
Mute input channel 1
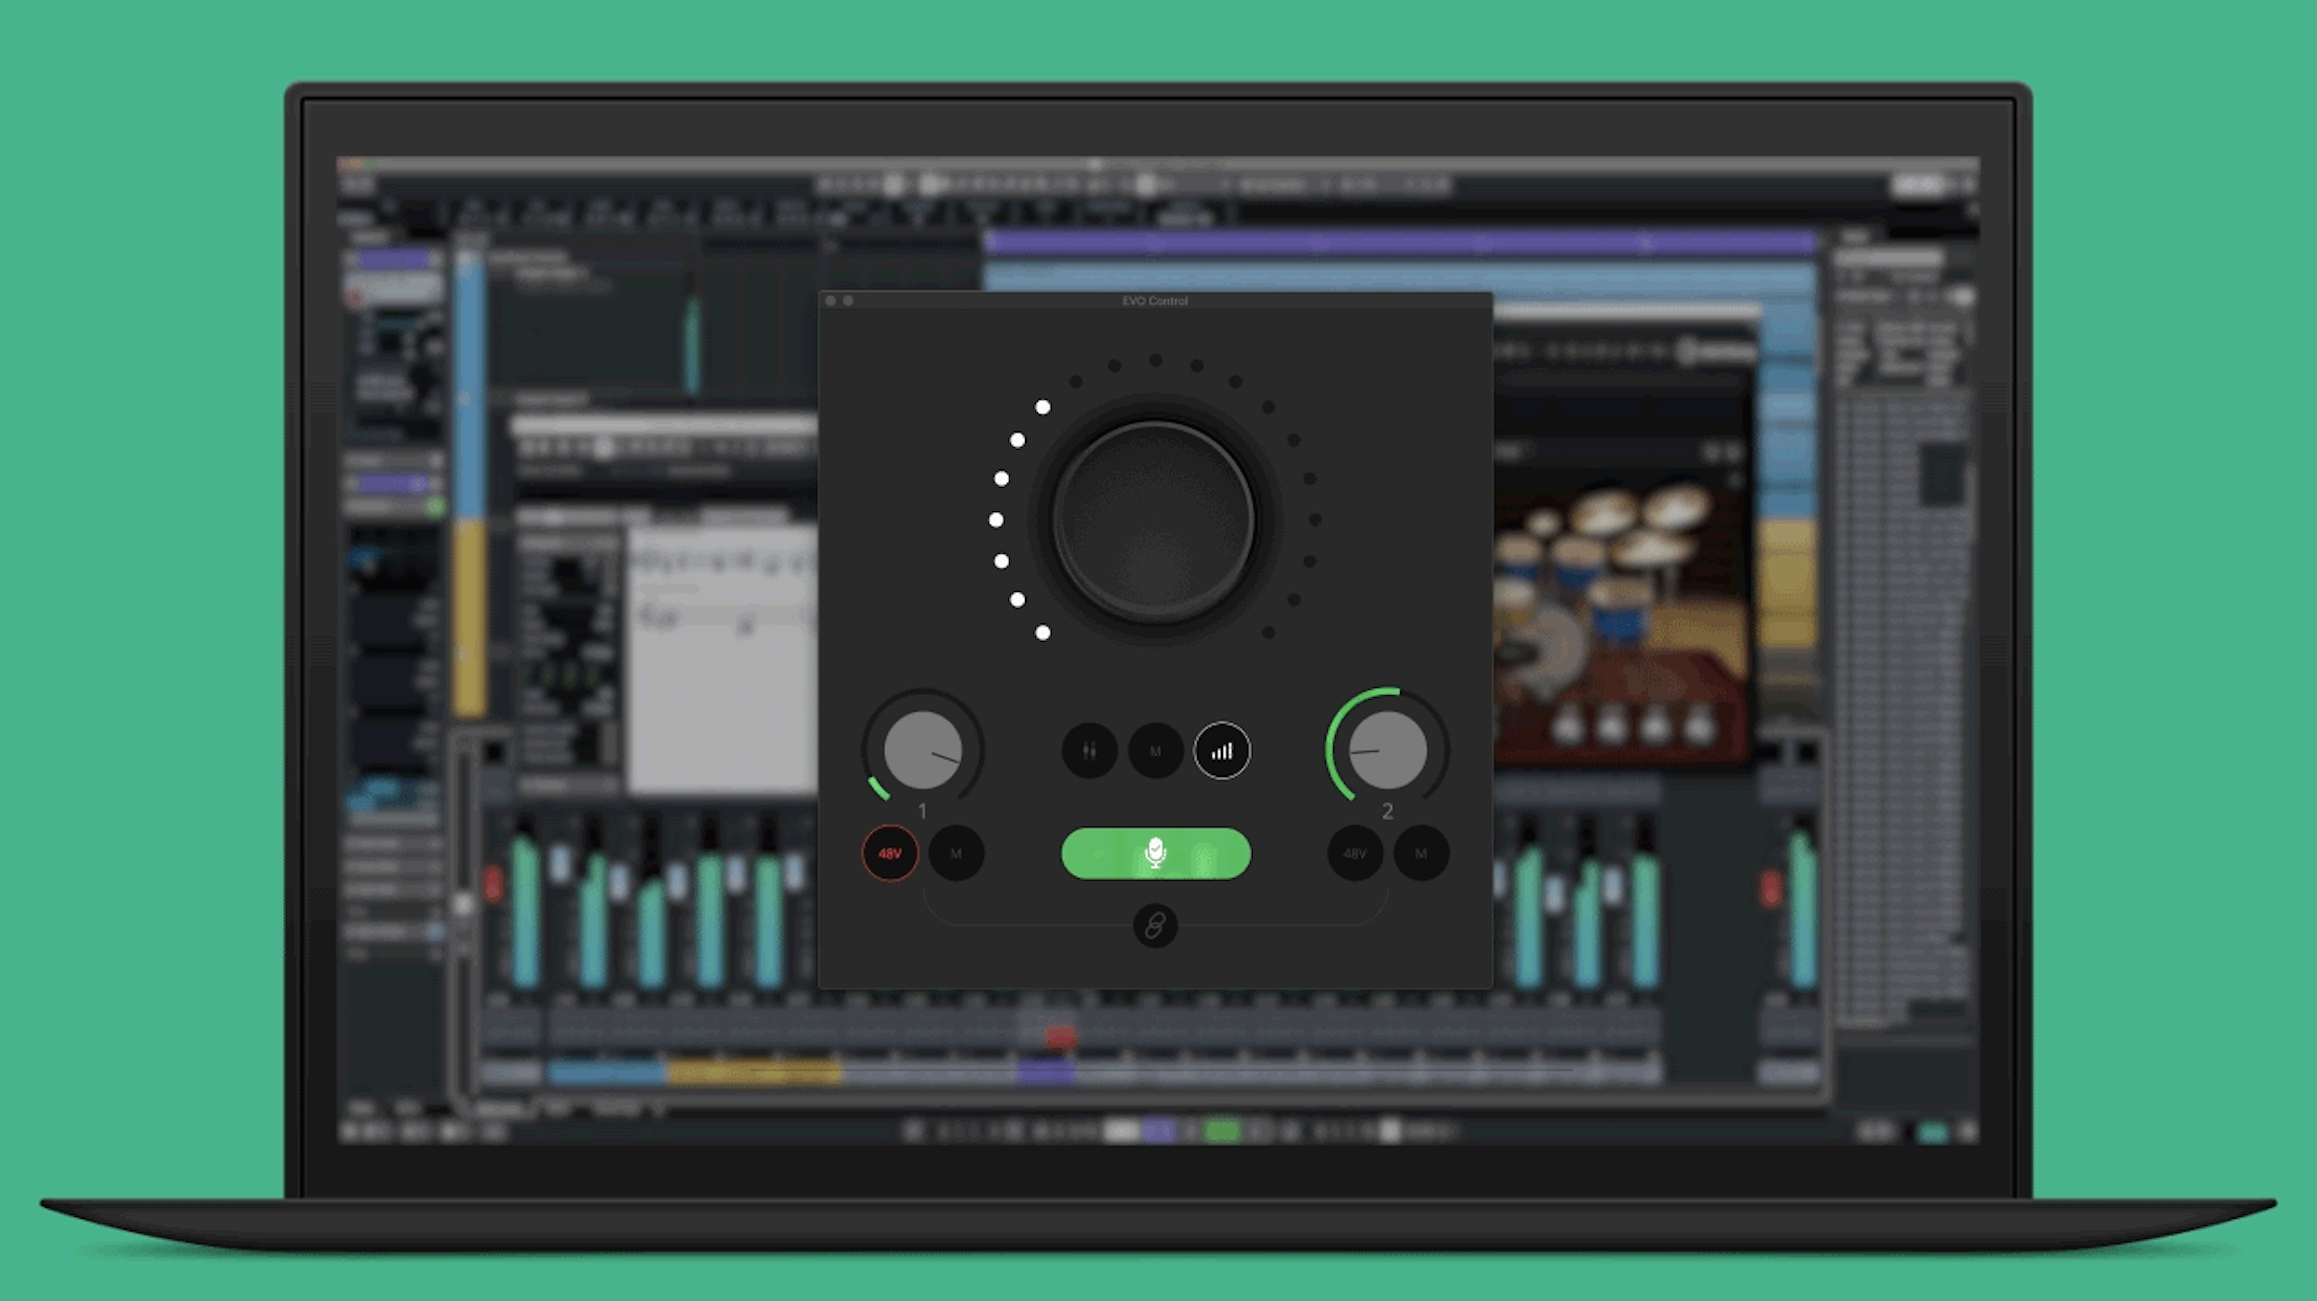tap(956, 854)
